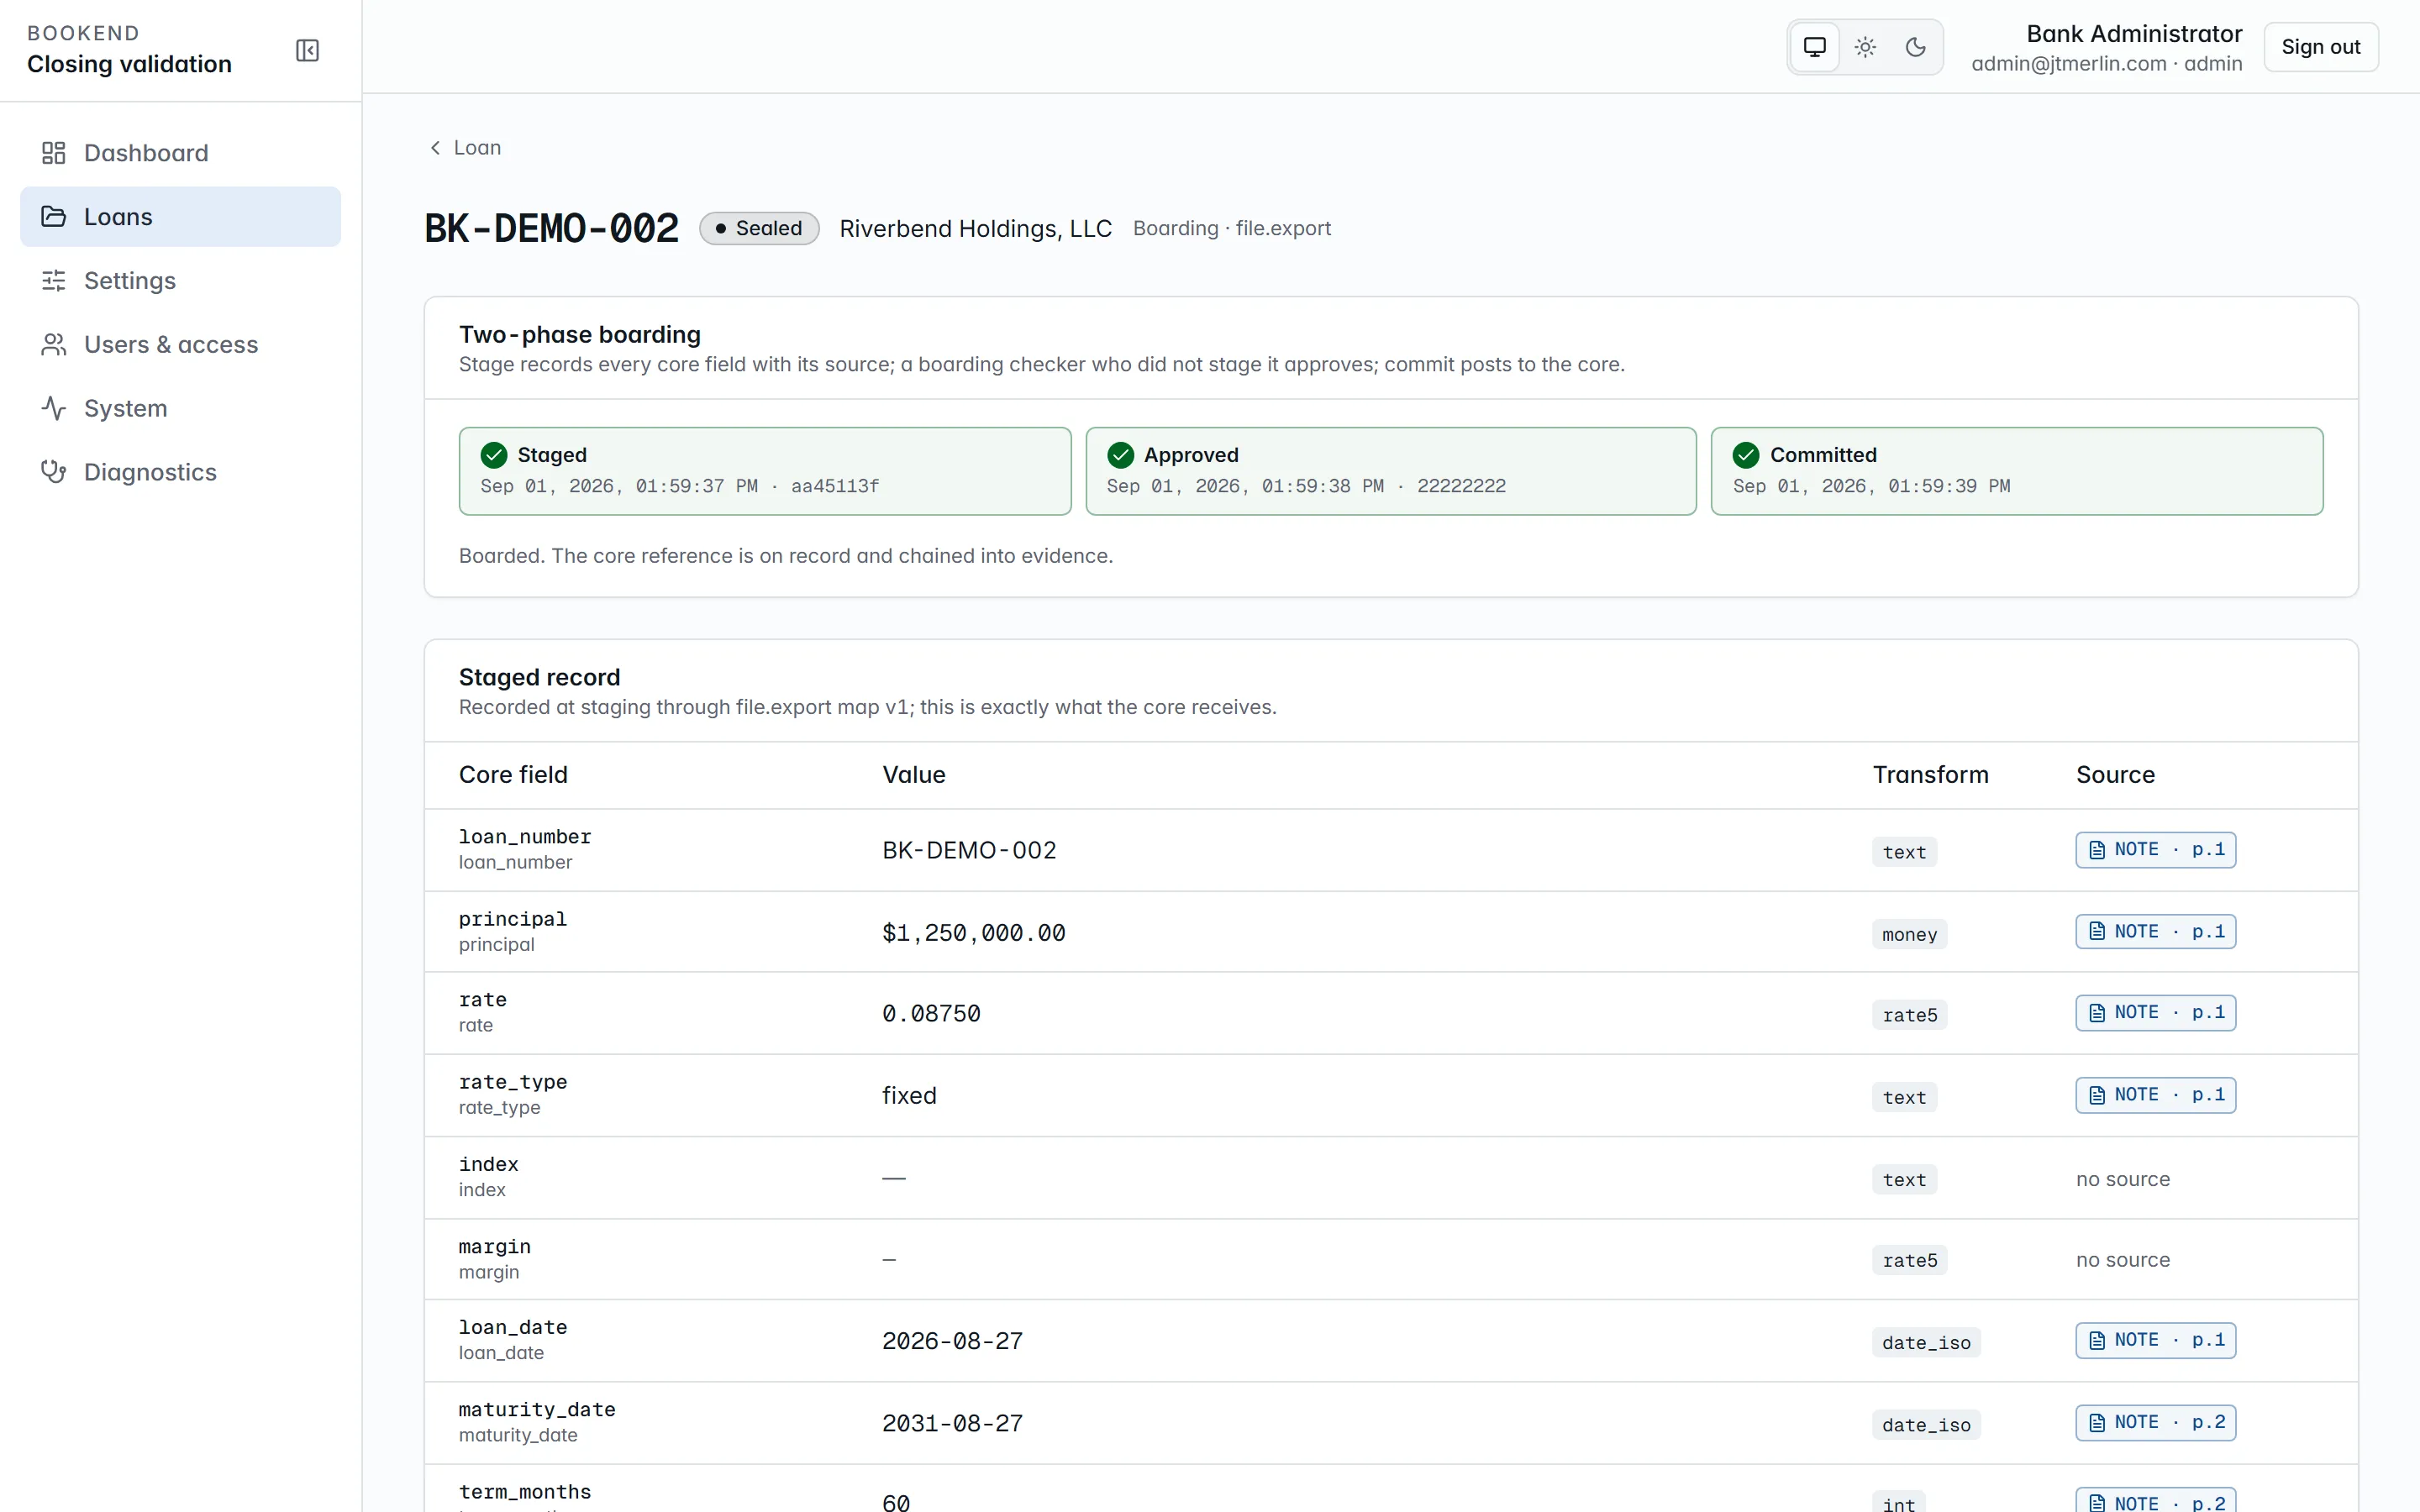Click the rate5 tag in margin row
Image resolution: width=2420 pixels, height=1512 pixels.
click(1909, 1260)
